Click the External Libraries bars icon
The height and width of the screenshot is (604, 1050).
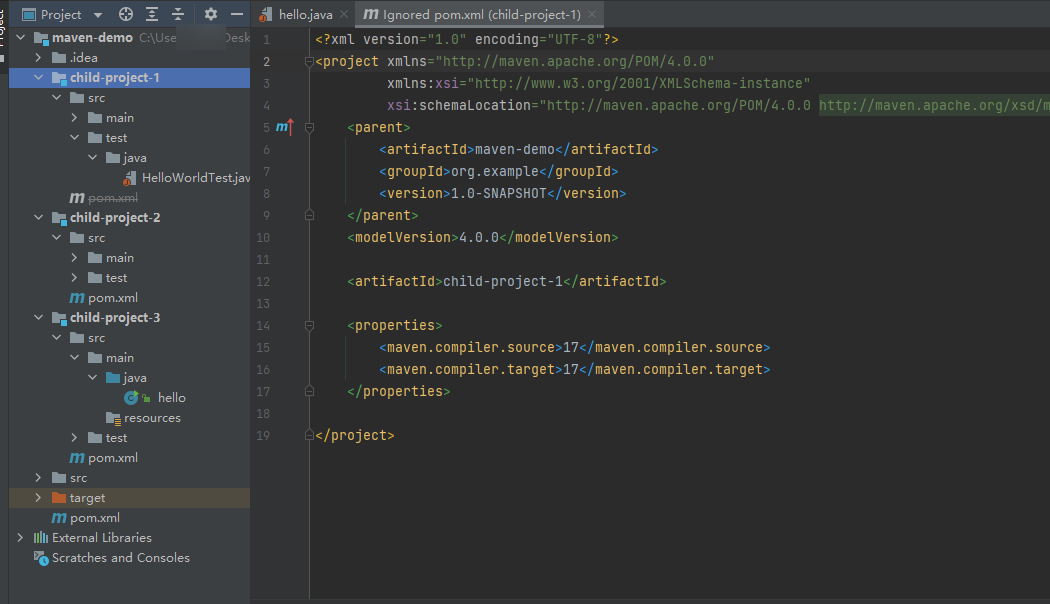(x=41, y=538)
